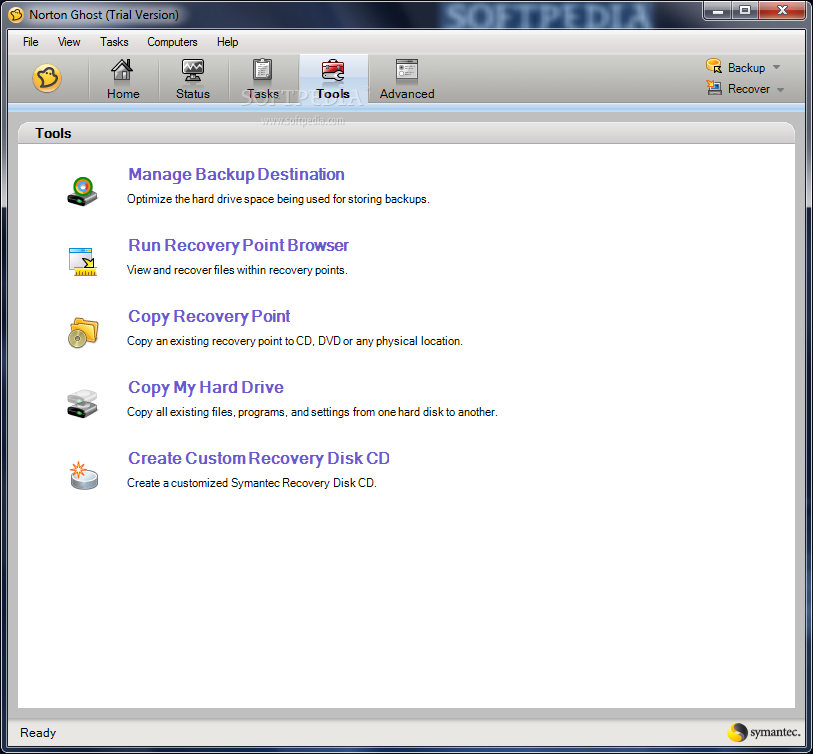Click 'View and recover files within recovery points' text
The image size is (813, 754).
pos(237,270)
